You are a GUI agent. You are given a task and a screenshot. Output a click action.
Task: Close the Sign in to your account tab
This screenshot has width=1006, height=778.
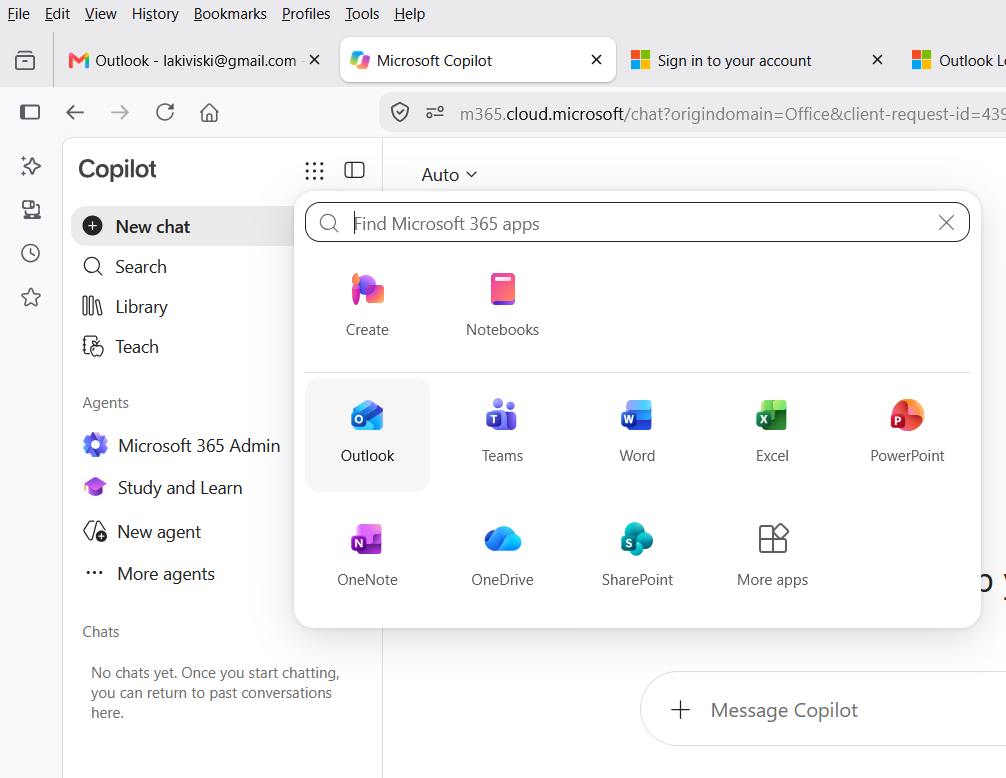click(877, 60)
